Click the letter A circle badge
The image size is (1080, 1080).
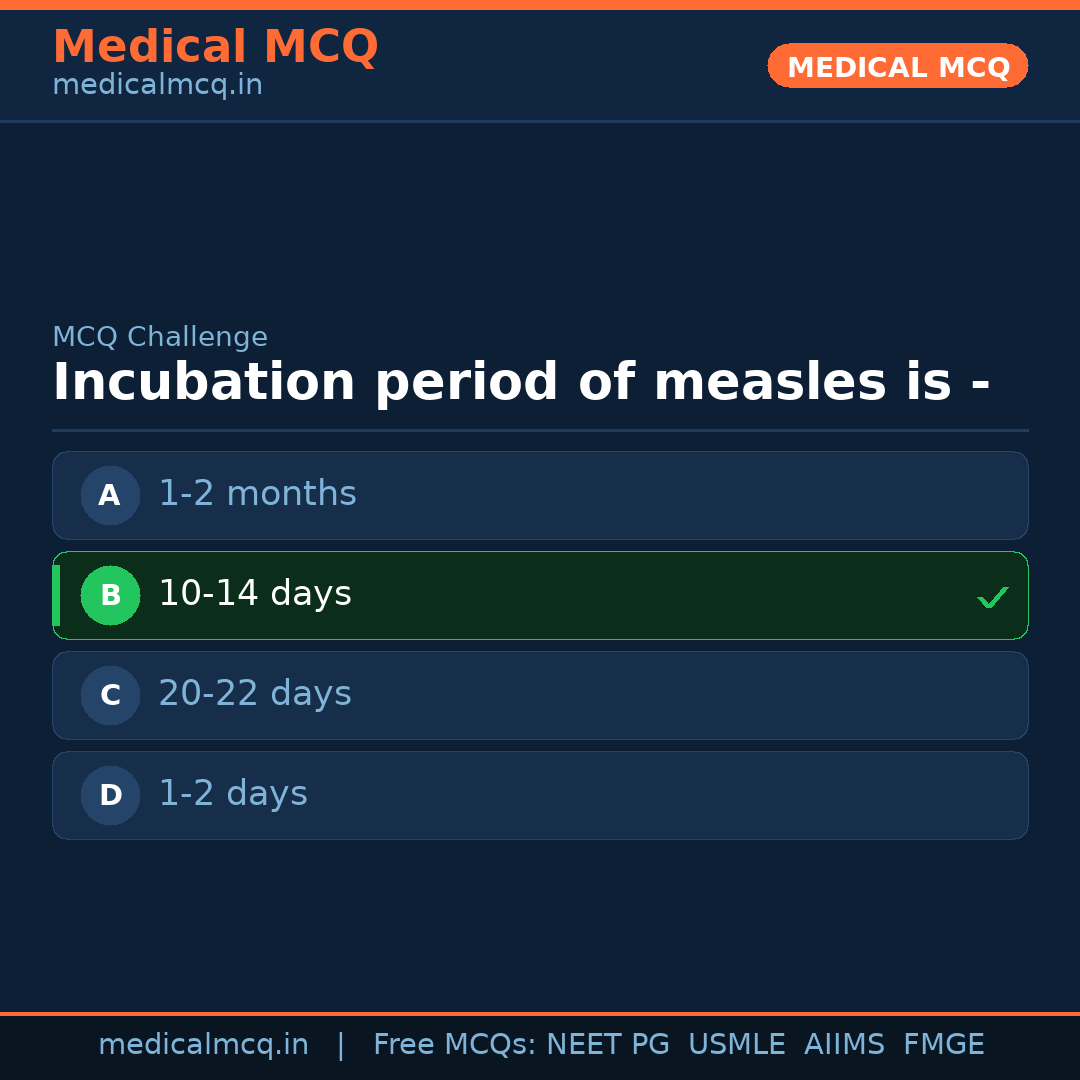pyautogui.click(x=110, y=495)
